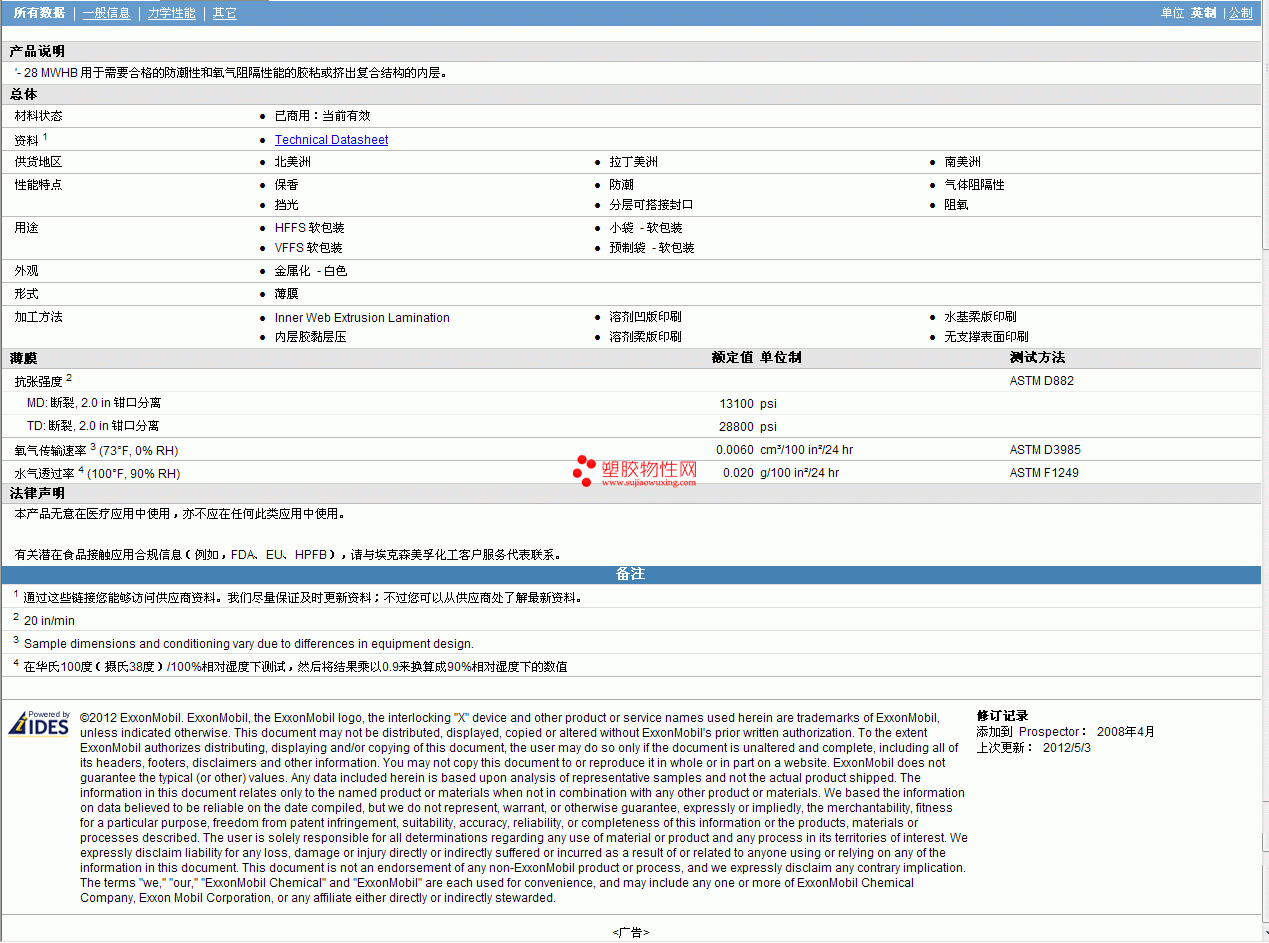Select the 已商用：当前有效 status text
1269x943 pixels.
click(322, 116)
